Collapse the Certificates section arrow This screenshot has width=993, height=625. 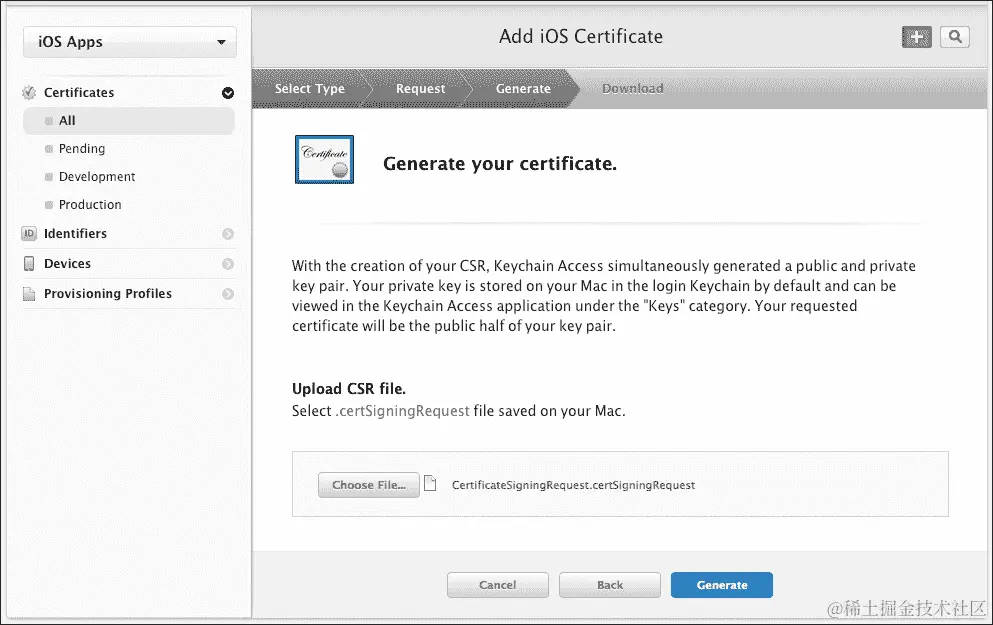pos(228,93)
